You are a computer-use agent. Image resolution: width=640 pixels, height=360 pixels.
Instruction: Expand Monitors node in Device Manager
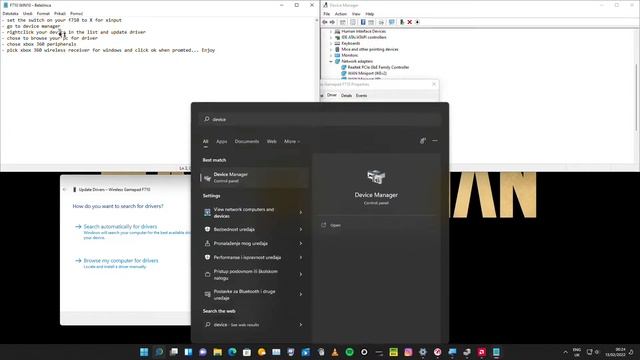click(x=331, y=55)
